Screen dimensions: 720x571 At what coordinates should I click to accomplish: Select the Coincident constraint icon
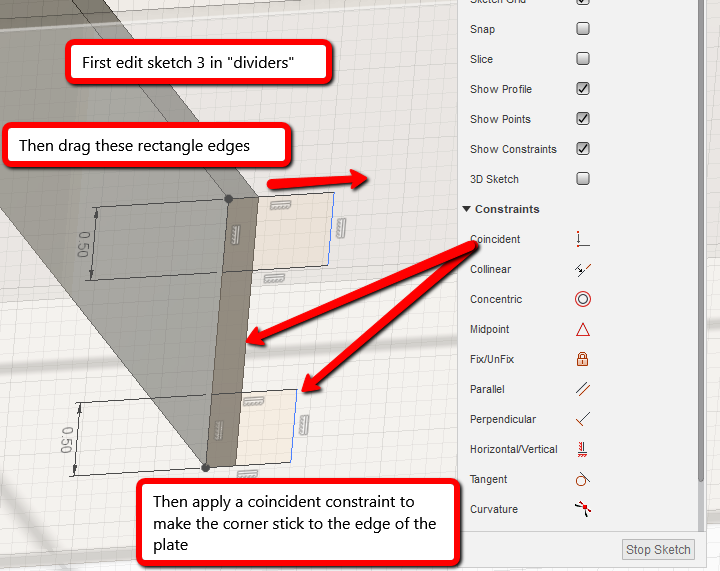point(583,239)
